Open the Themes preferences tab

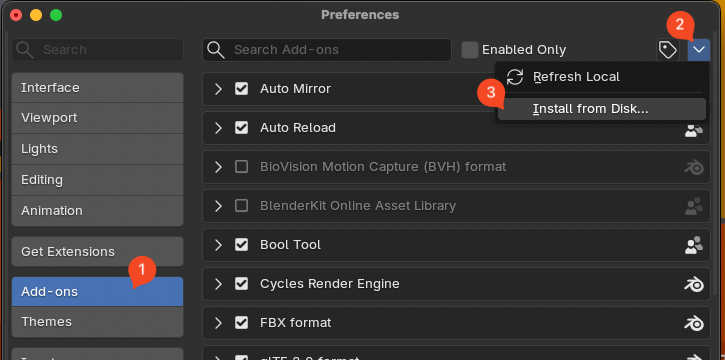98,322
